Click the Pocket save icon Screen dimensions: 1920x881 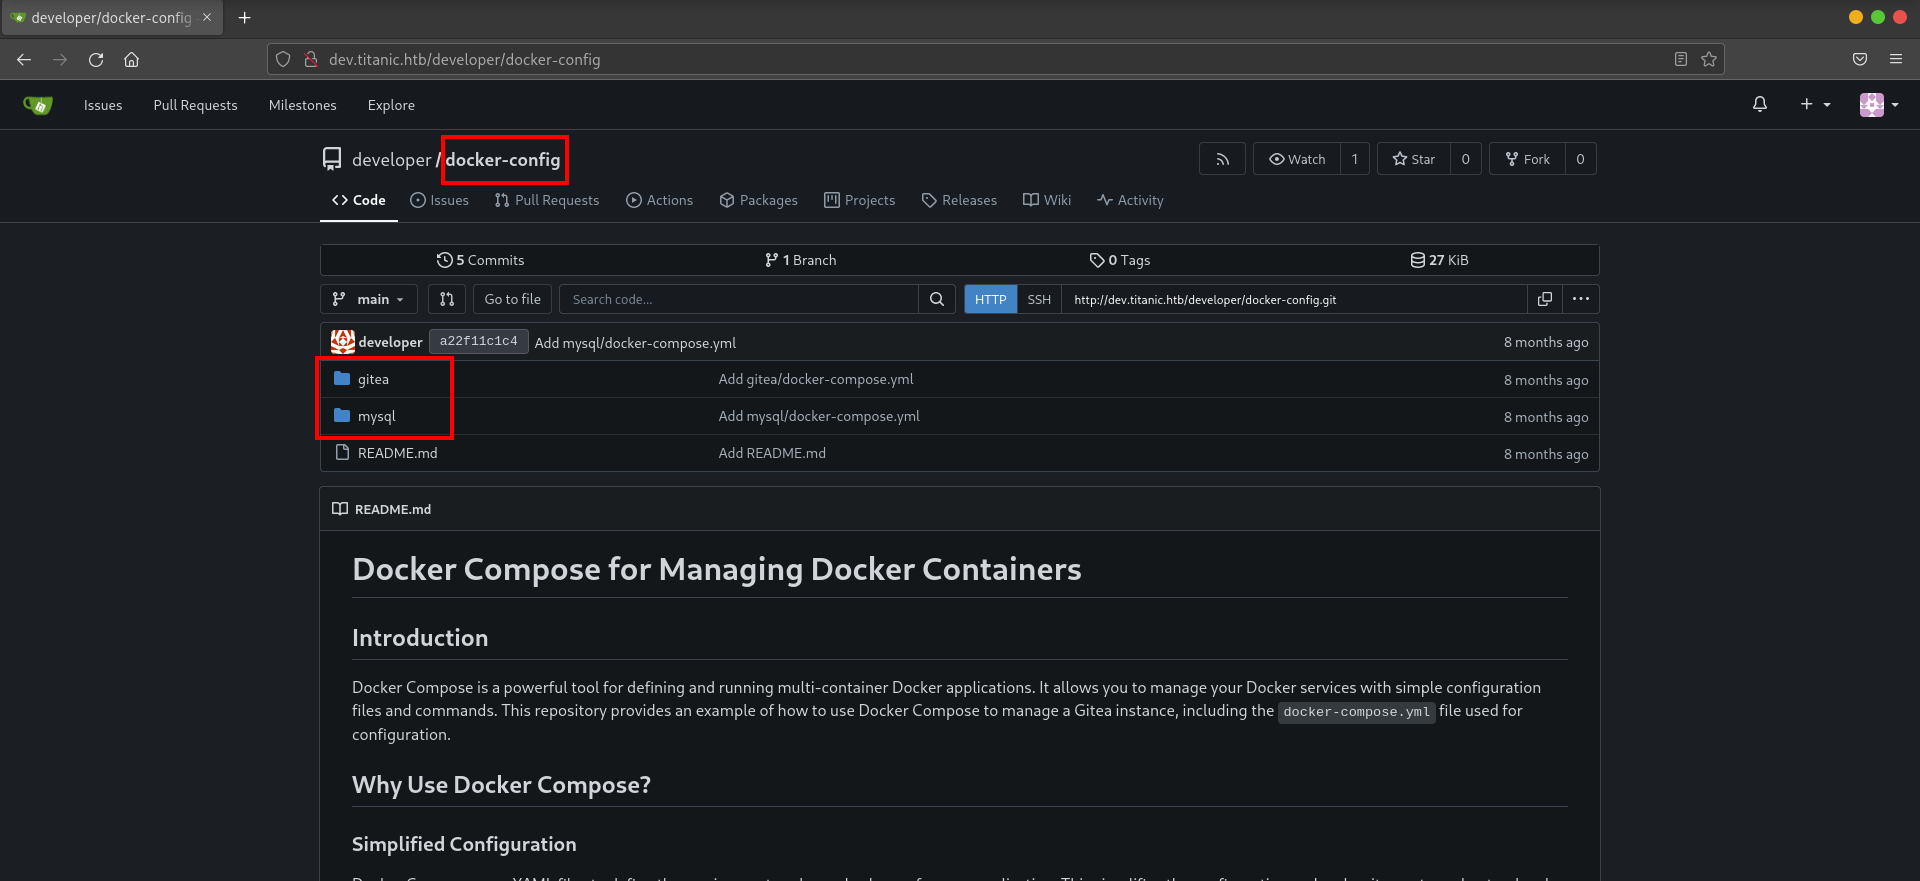(1860, 59)
